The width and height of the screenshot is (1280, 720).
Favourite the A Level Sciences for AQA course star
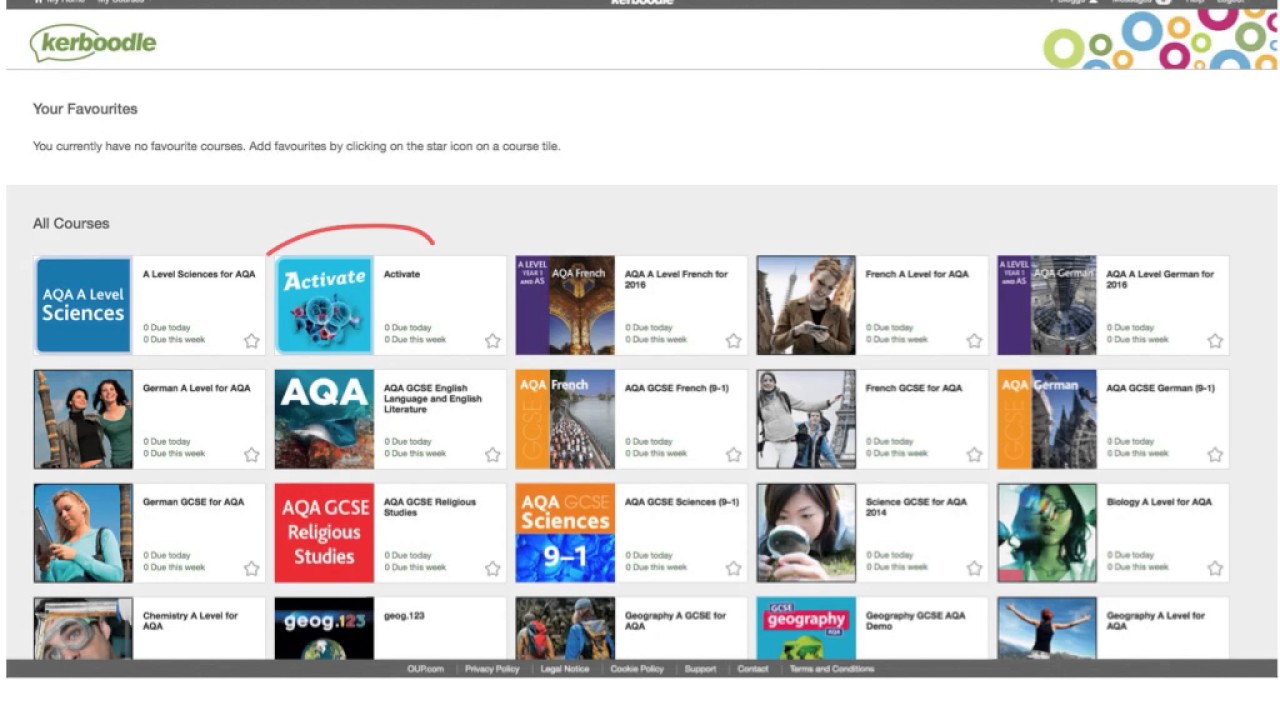(252, 341)
